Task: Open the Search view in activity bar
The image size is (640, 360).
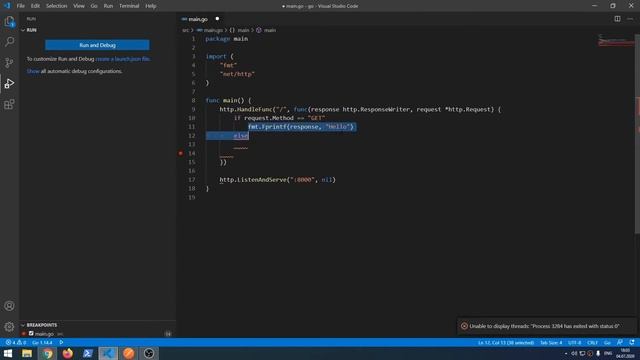Action: point(9,42)
